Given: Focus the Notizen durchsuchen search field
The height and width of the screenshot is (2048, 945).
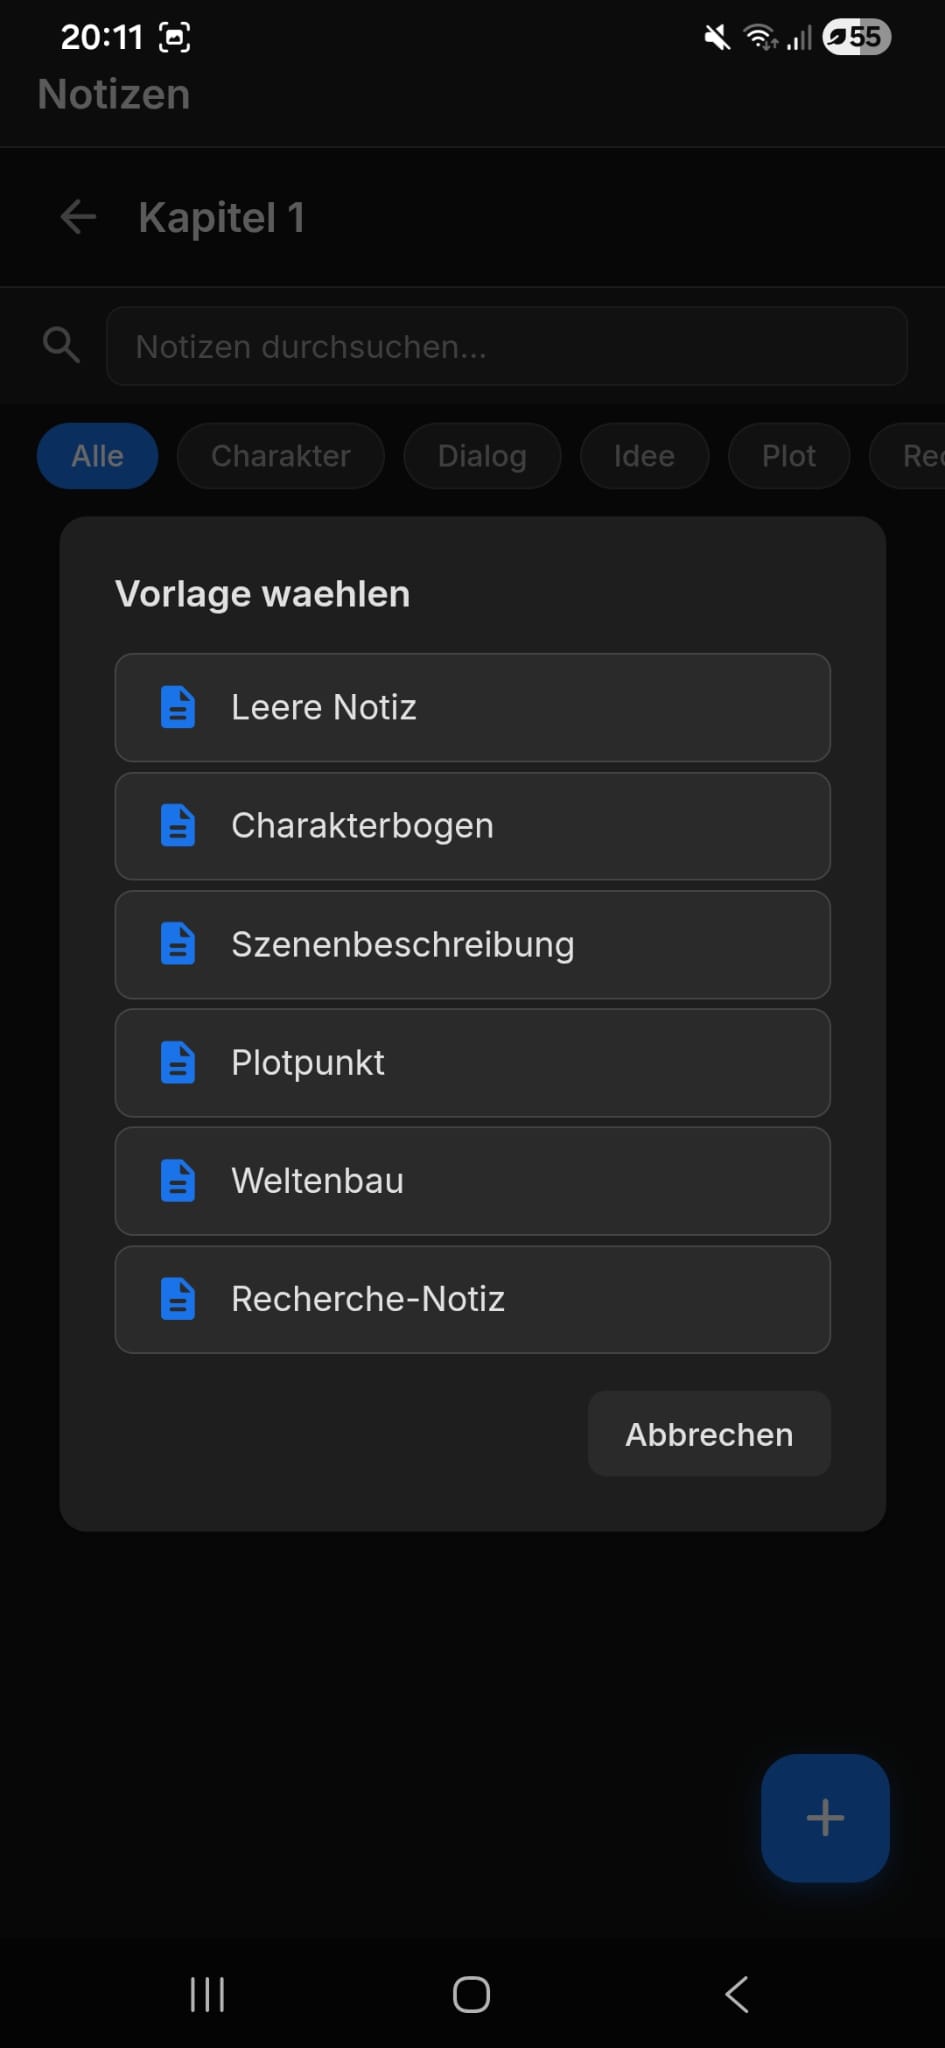Looking at the screenshot, I should click(x=507, y=346).
